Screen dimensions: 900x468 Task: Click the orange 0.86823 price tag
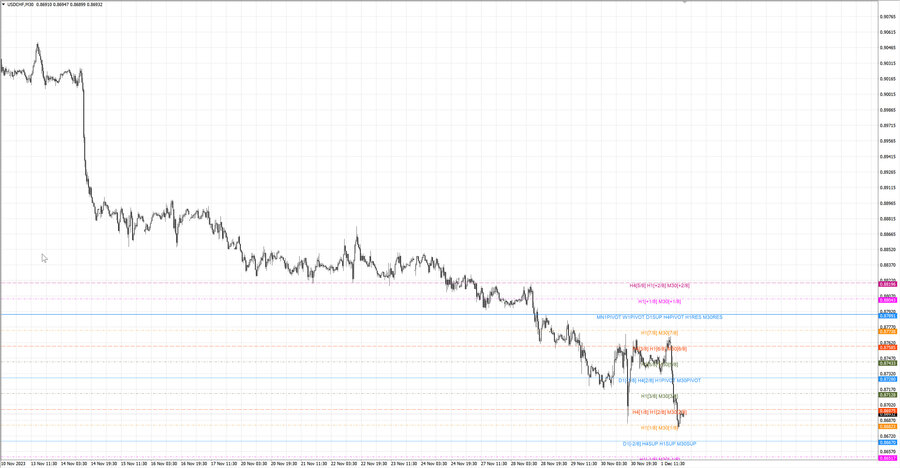(888, 427)
